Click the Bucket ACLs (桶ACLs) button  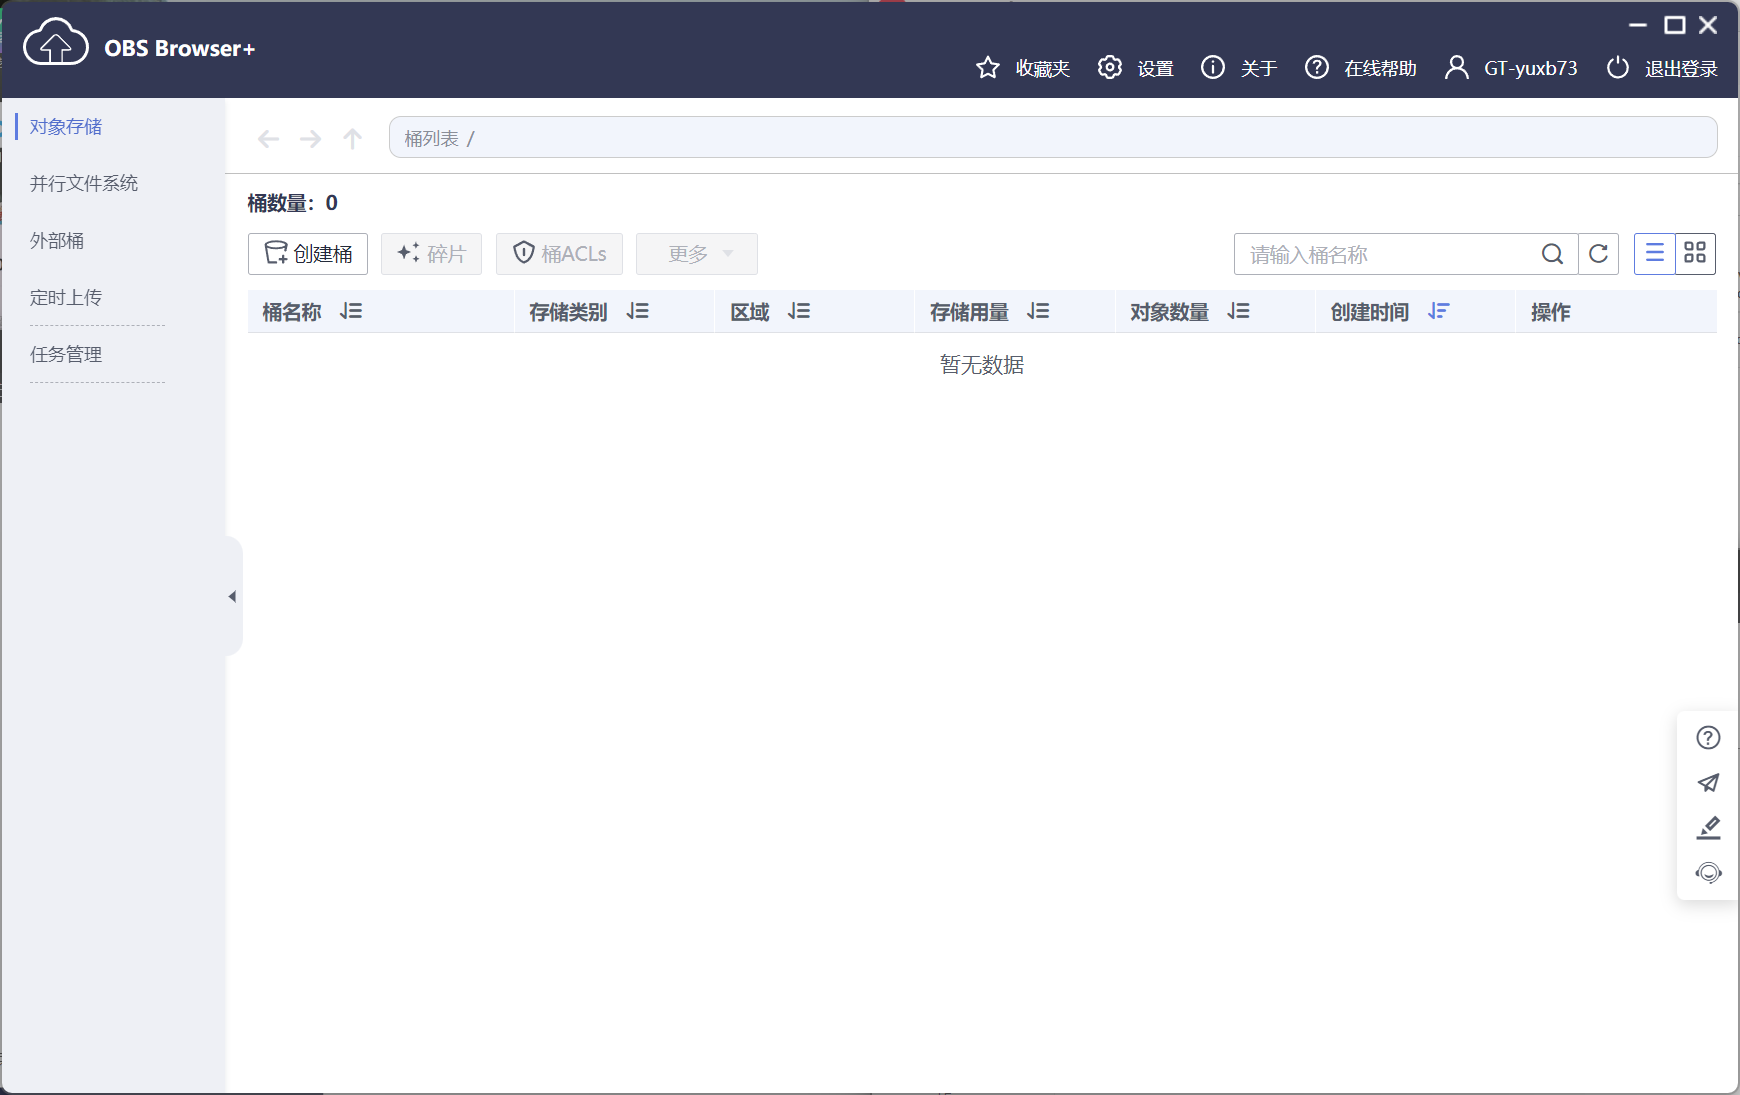[x=559, y=254]
